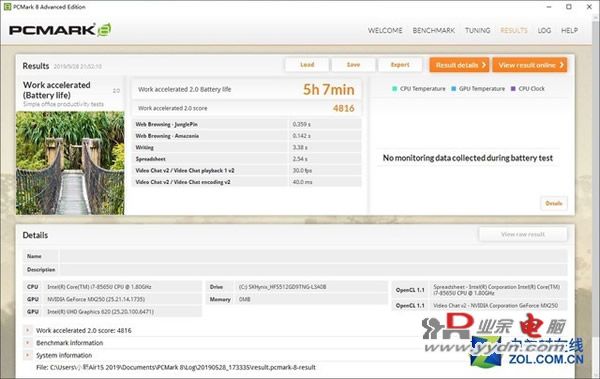Screen dimensions: 600x379
Task: Click the Description field in Details
Action: tap(313, 270)
